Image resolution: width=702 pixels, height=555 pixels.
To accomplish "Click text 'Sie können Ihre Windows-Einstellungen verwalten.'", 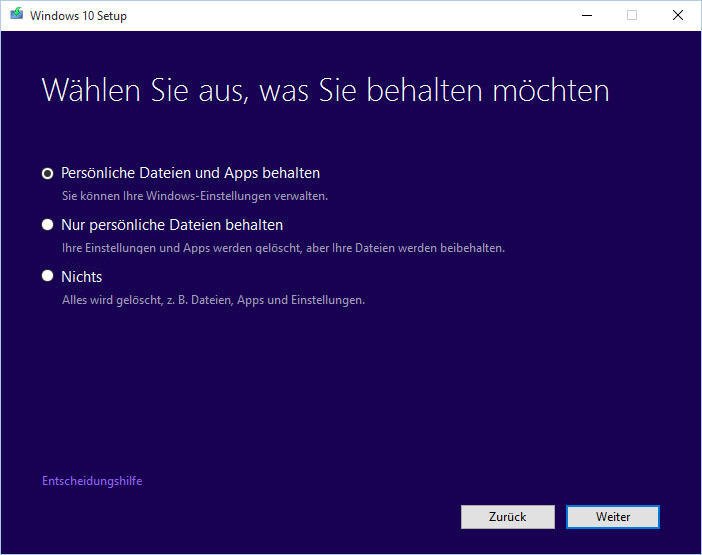I will click(x=195, y=196).
